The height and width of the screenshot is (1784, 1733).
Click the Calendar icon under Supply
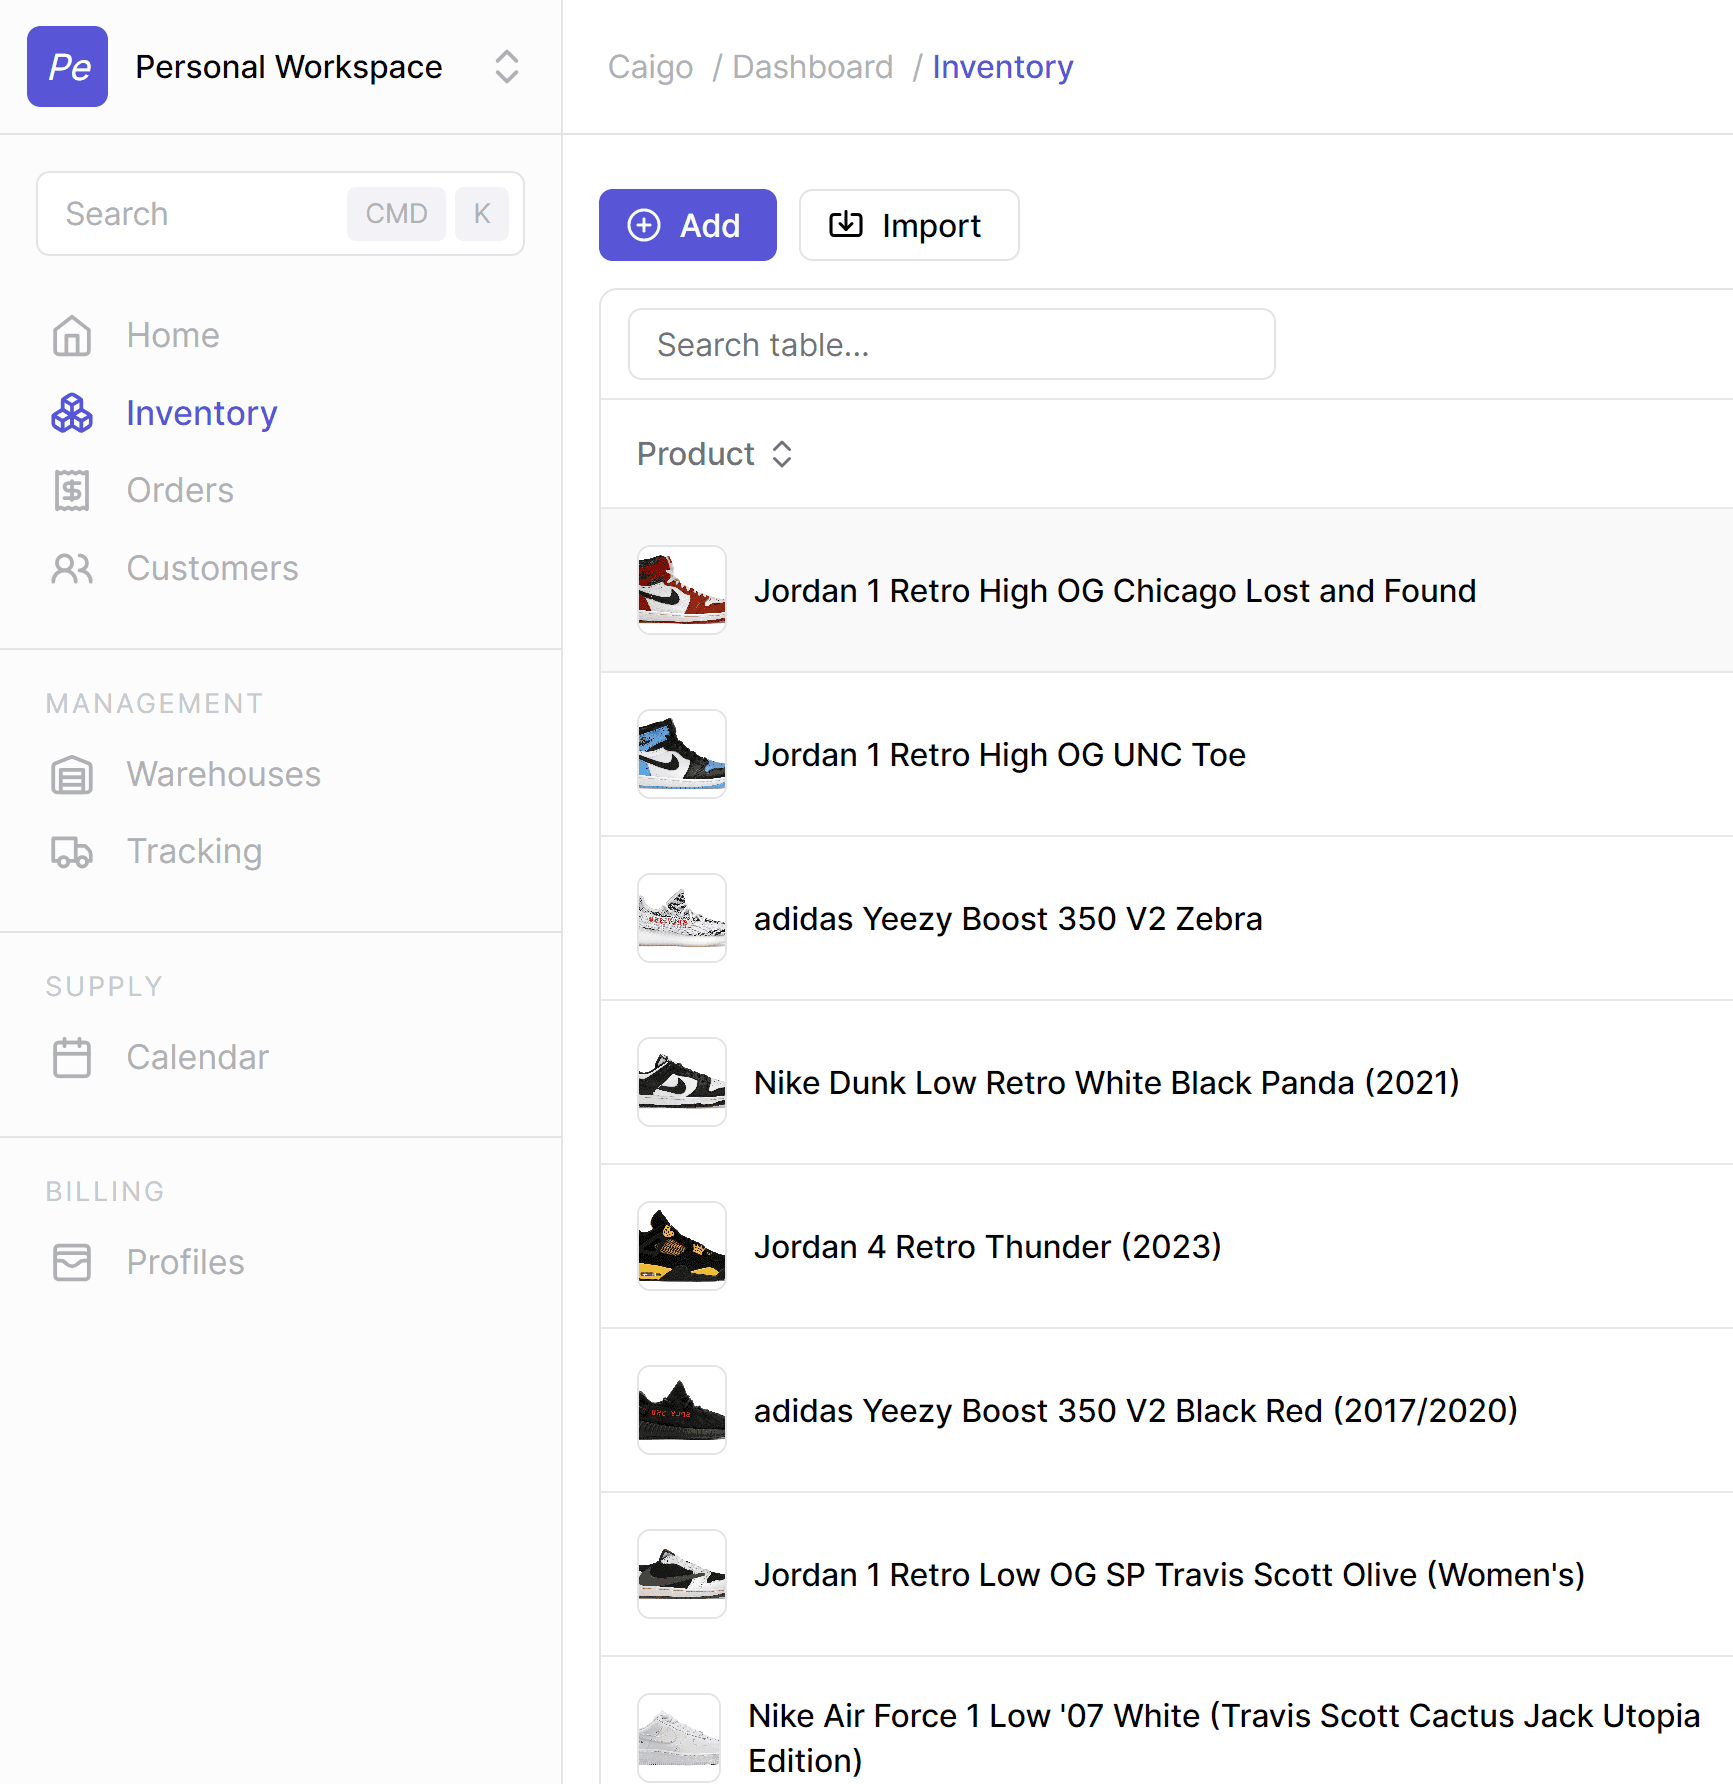72,1058
